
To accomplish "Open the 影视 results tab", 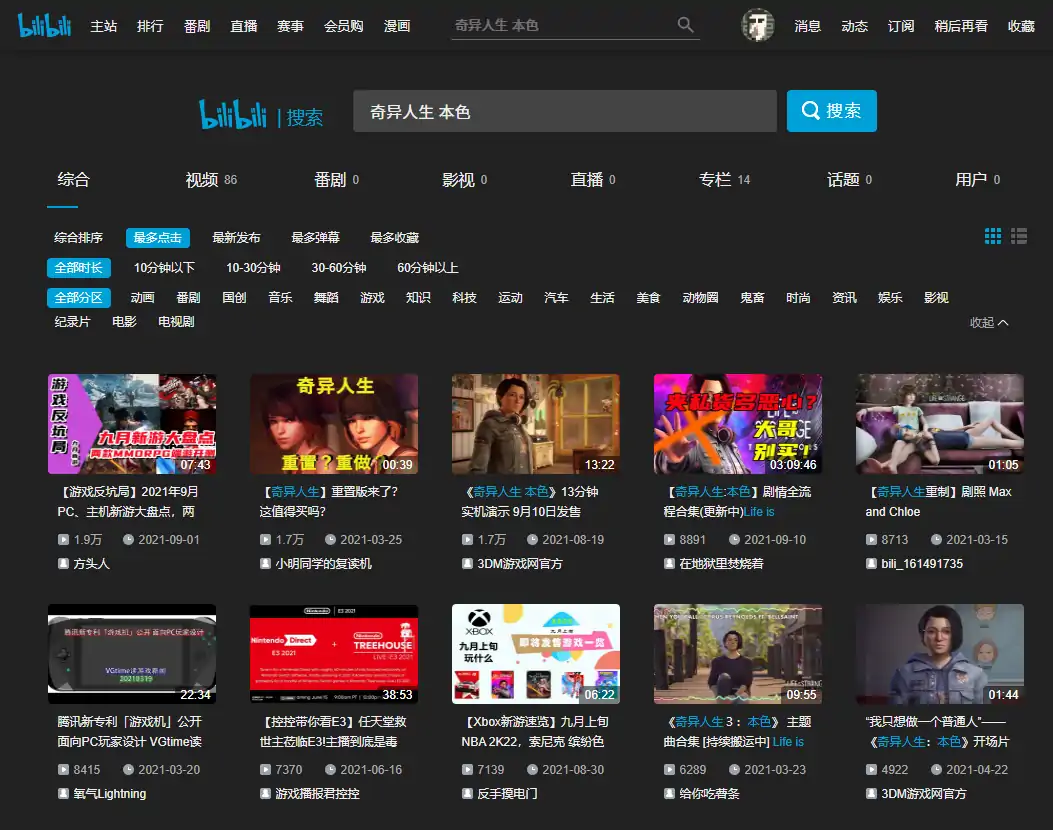I will pos(465,180).
